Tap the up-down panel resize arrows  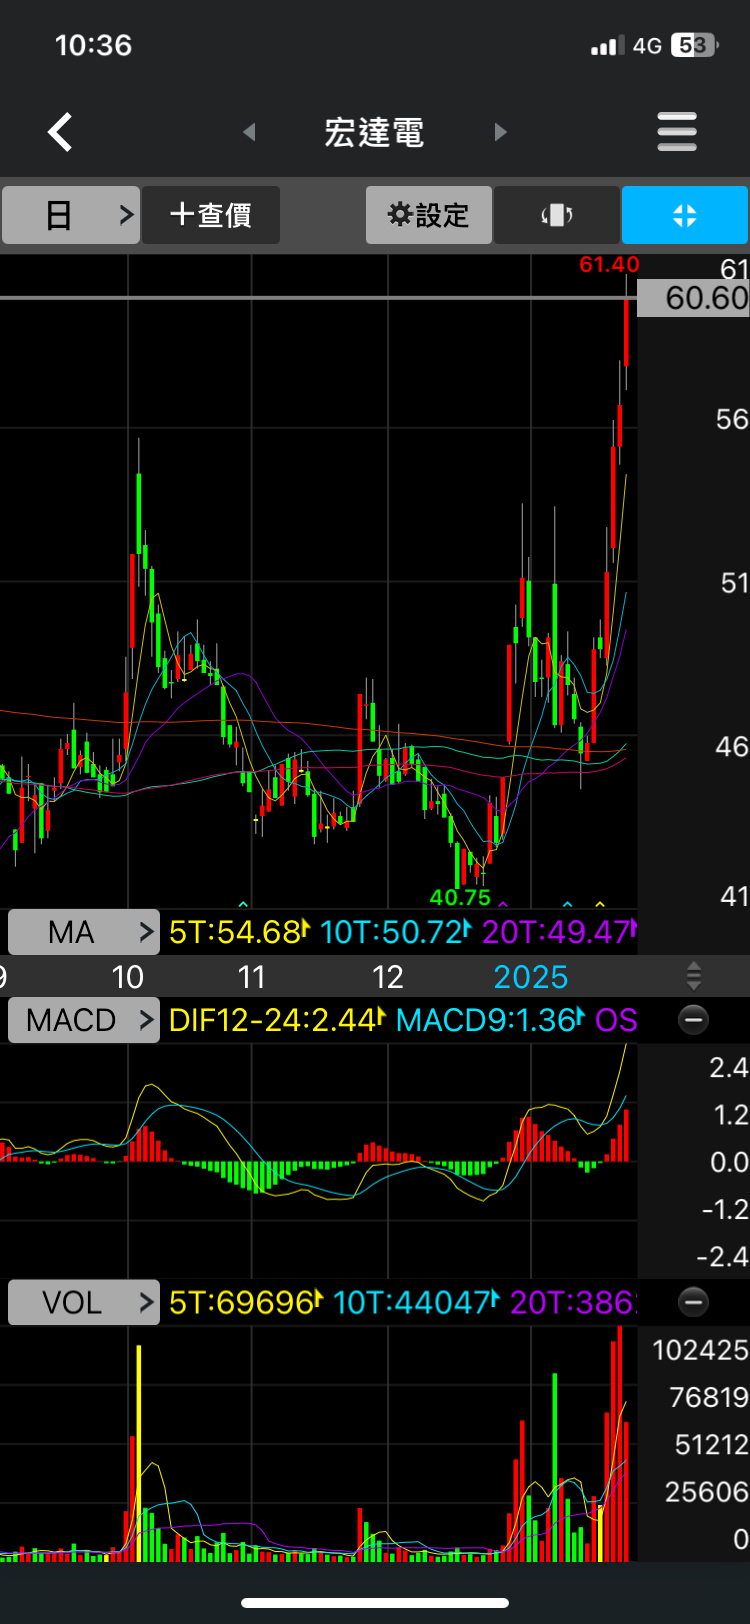tap(694, 976)
